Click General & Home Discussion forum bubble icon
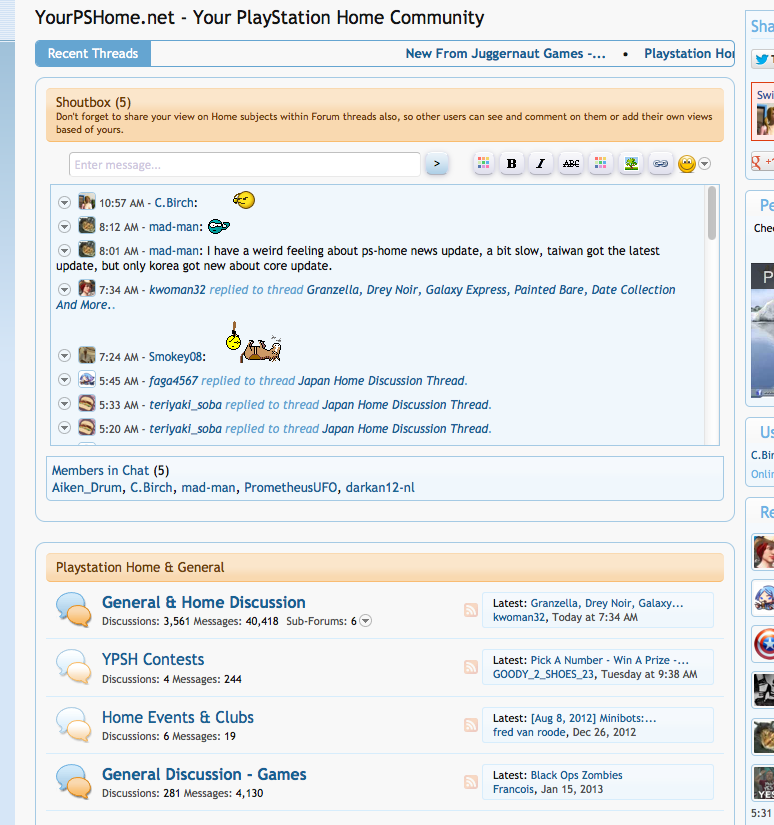Screen dimensions: 774x825 (74, 610)
